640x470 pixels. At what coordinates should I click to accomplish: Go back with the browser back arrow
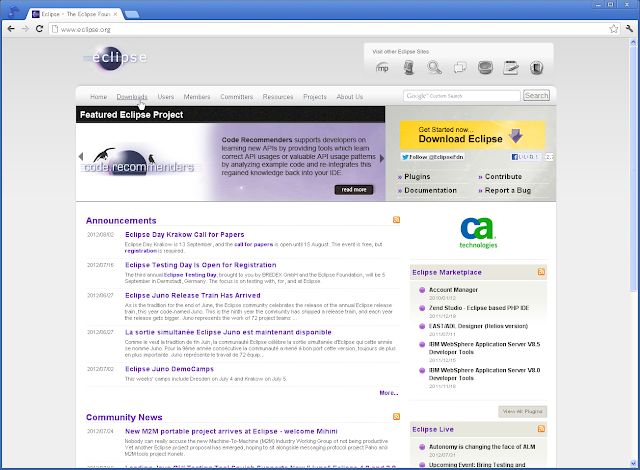(11, 29)
